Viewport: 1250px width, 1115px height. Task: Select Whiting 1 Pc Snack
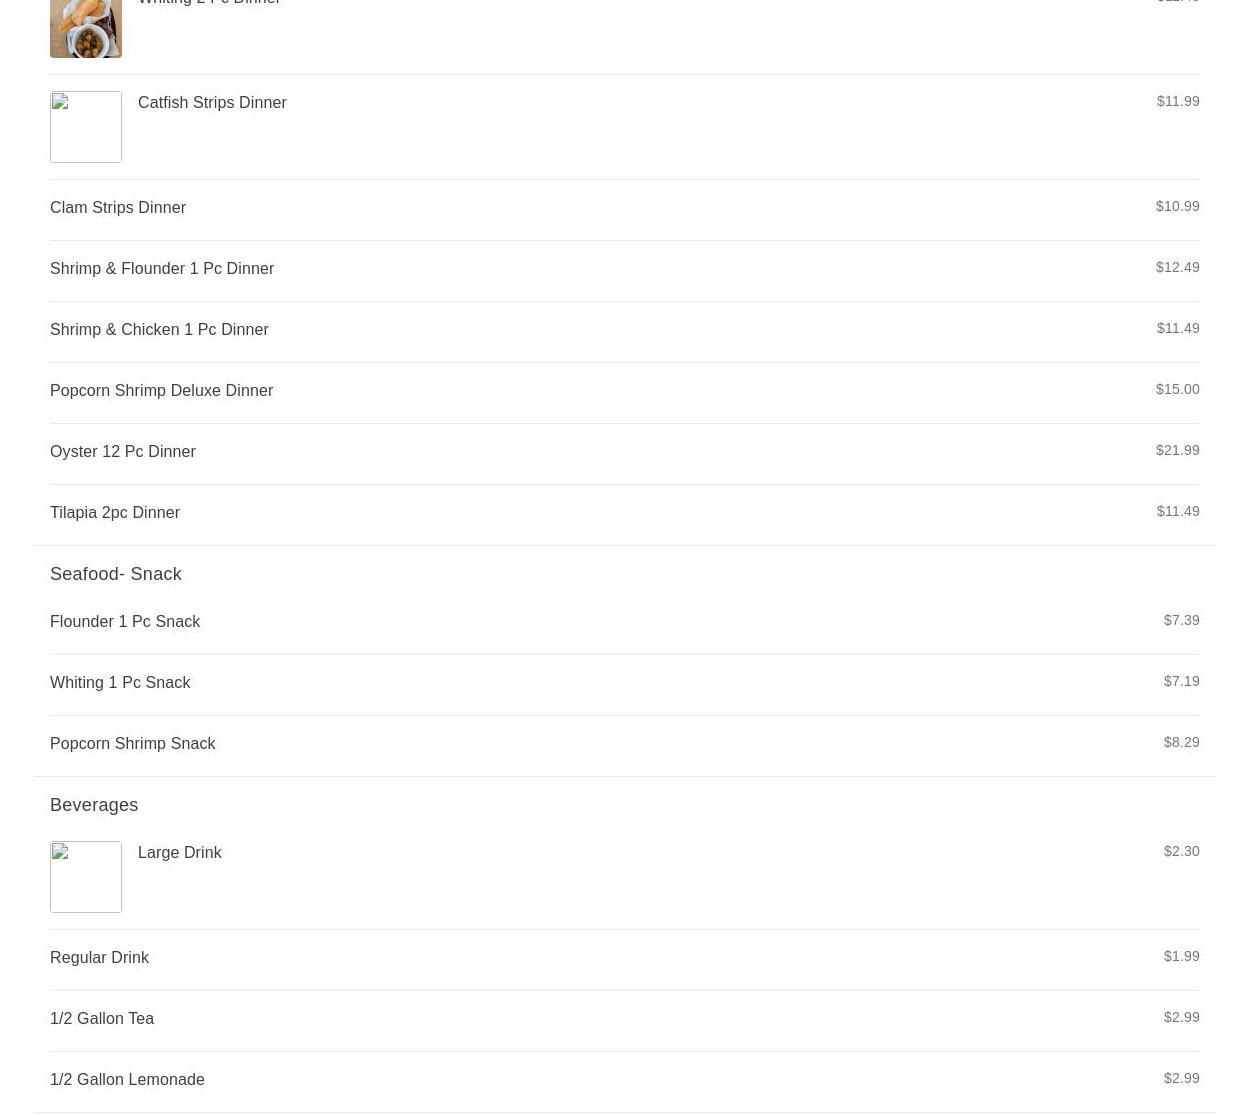tap(624, 685)
